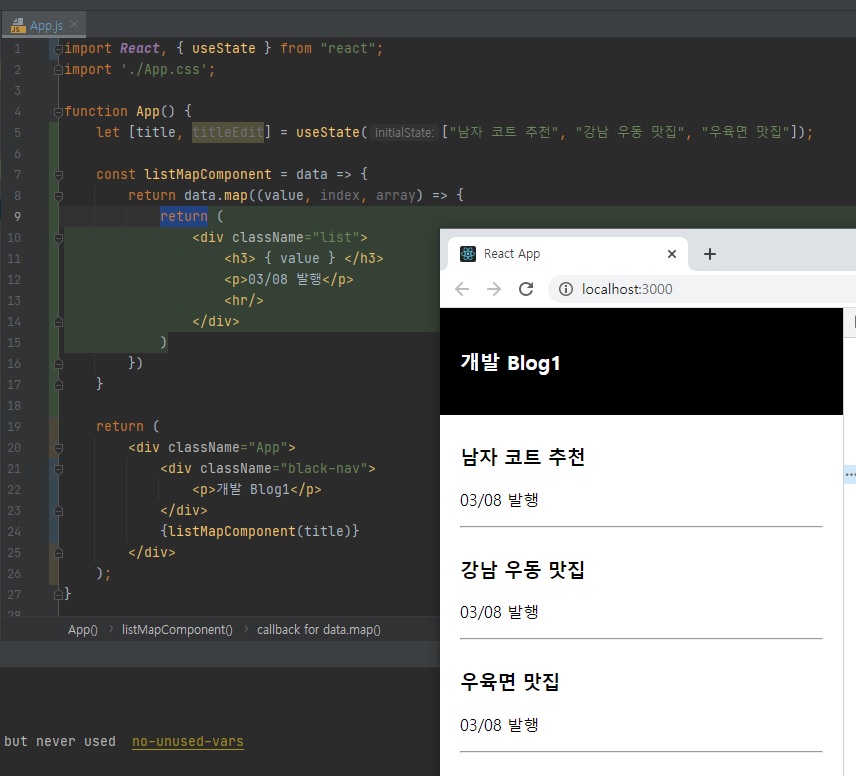
Task: Click the initialState parameter hint
Action: coord(404,133)
